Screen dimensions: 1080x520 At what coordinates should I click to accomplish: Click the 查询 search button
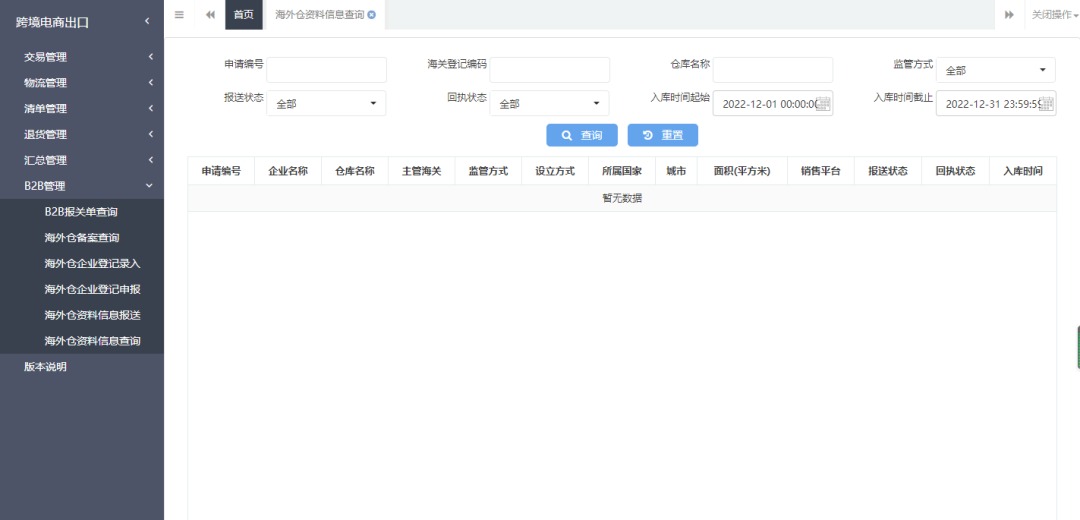pos(581,135)
